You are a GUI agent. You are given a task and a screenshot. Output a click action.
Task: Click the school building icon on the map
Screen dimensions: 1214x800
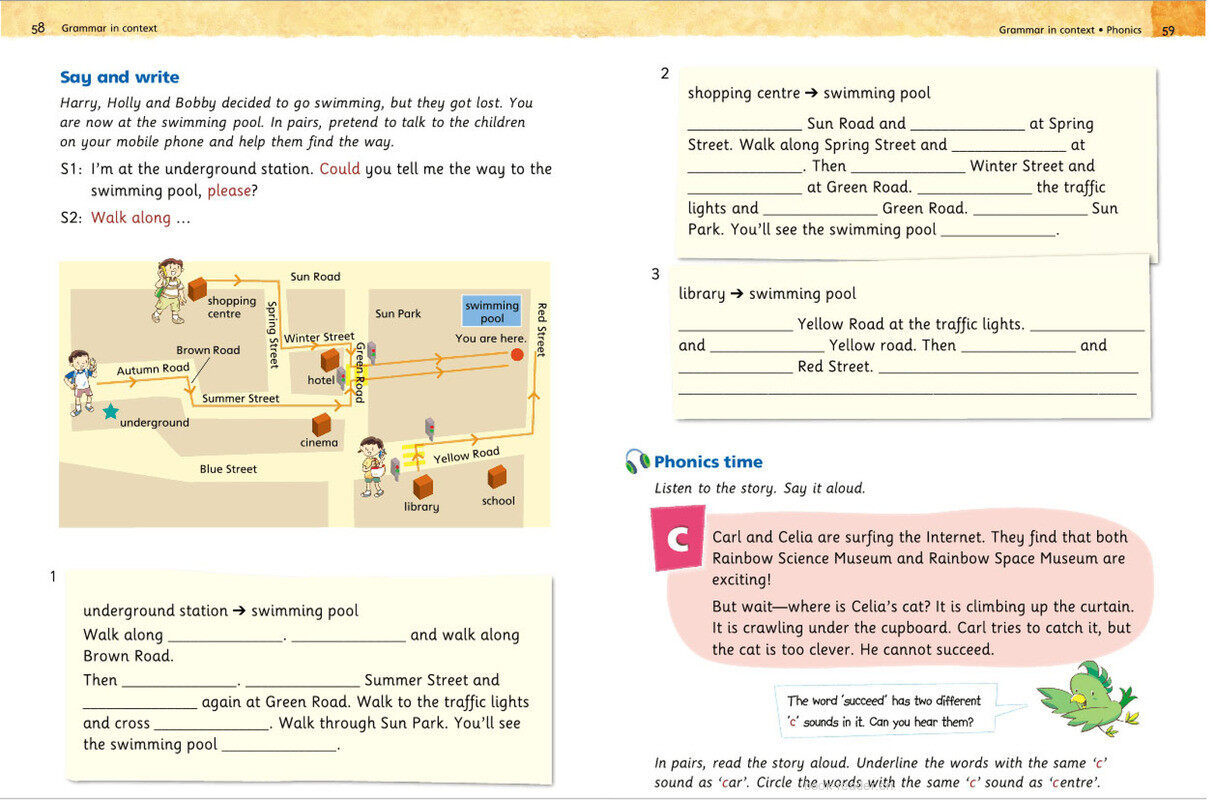(497, 476)
